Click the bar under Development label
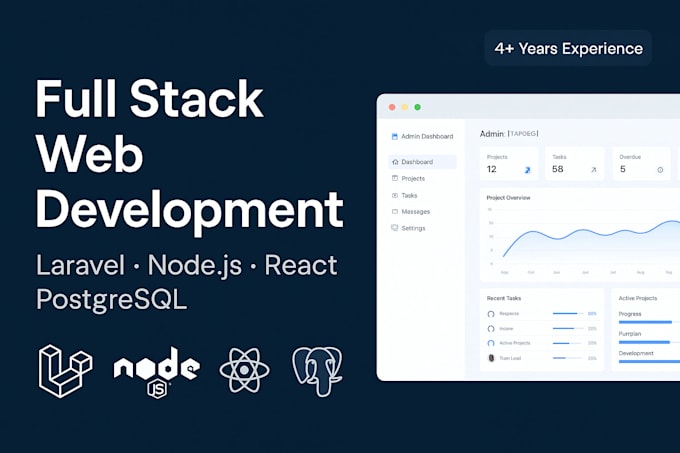 [649, 362]
